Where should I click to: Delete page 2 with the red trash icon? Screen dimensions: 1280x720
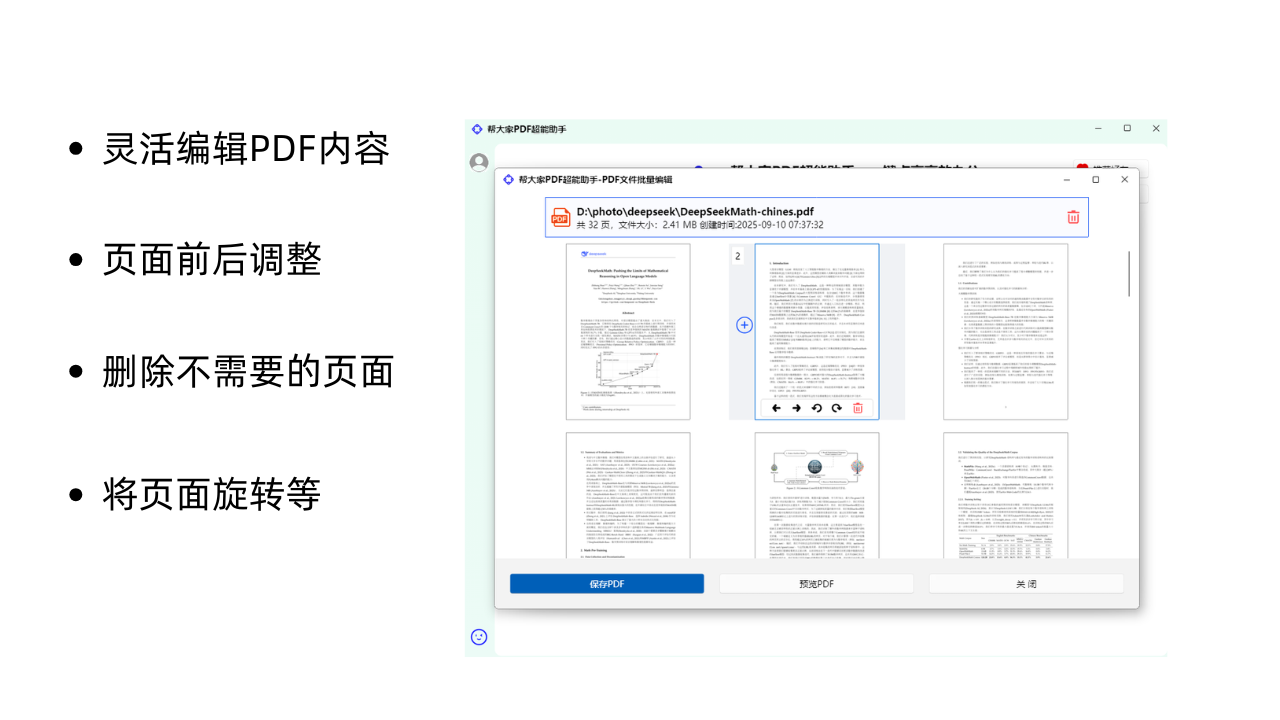tap(857, 408)
